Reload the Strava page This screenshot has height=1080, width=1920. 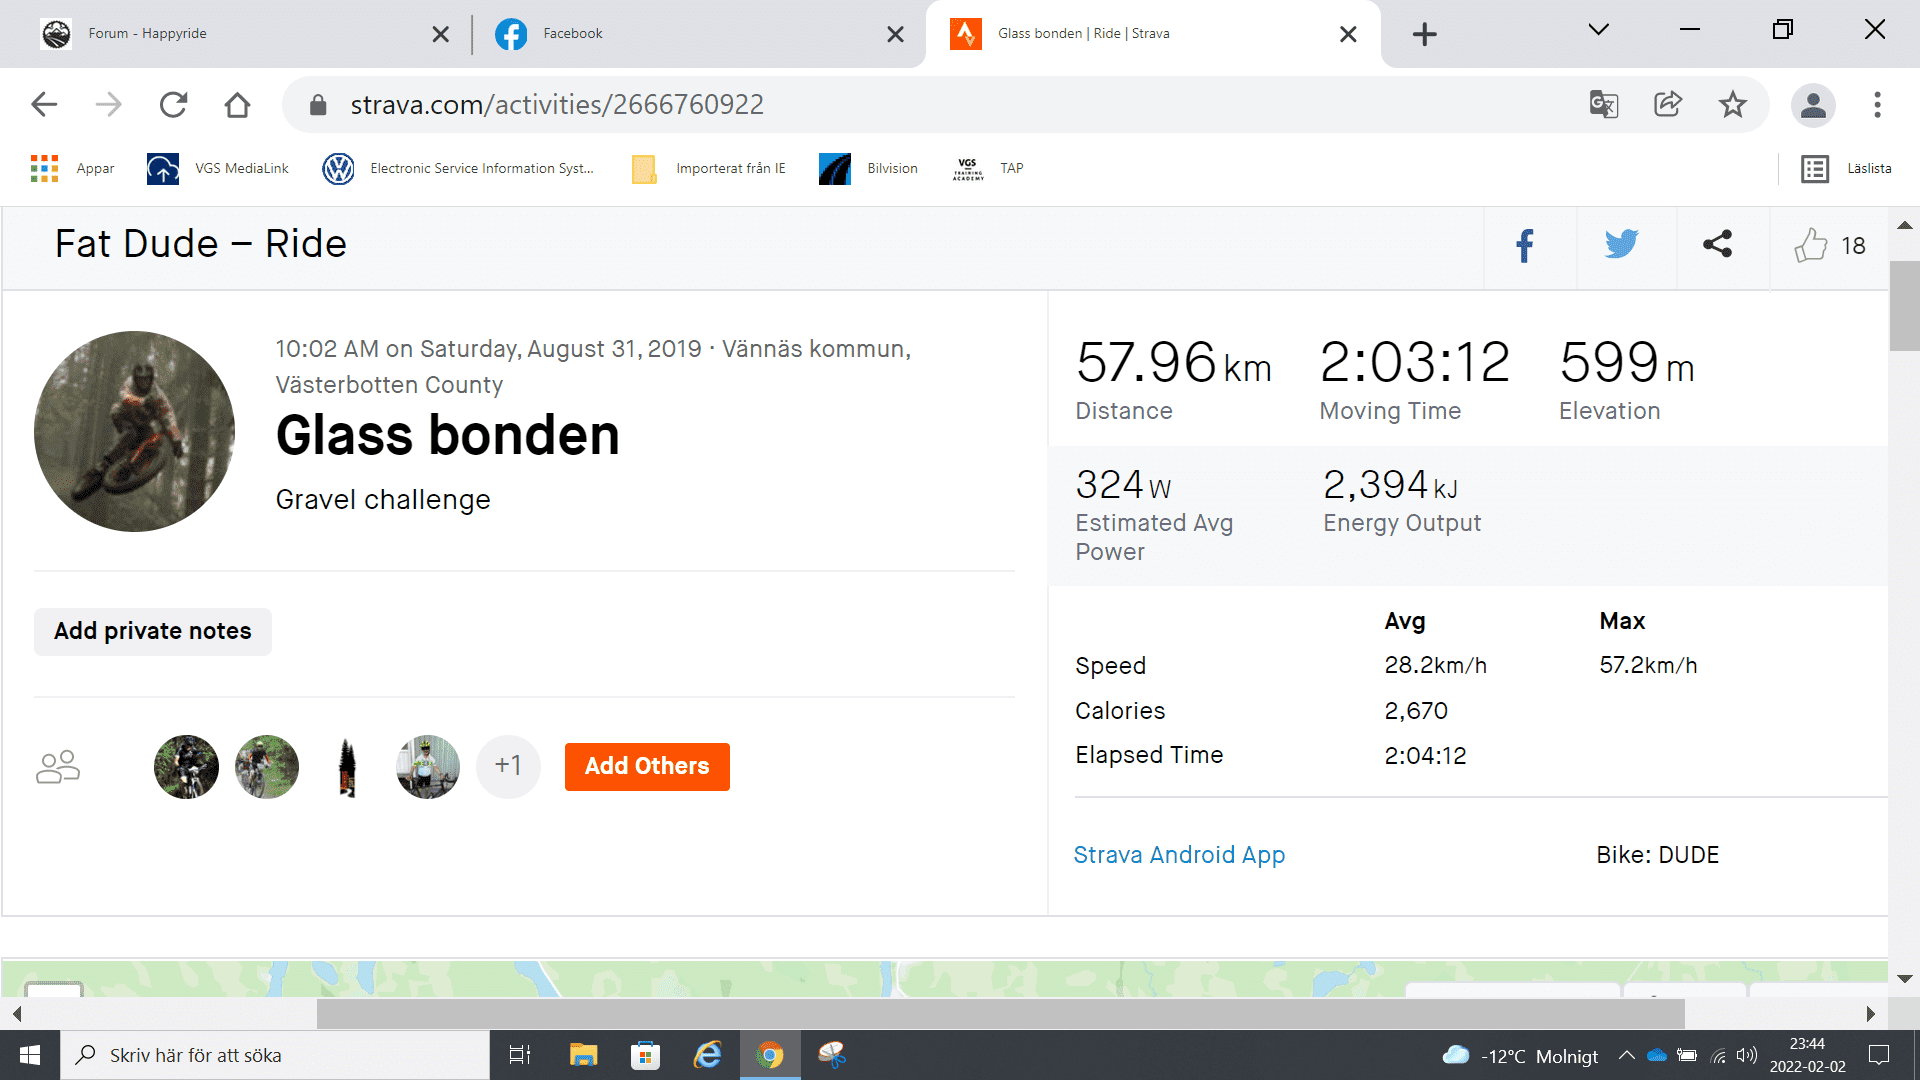(173, 105)
